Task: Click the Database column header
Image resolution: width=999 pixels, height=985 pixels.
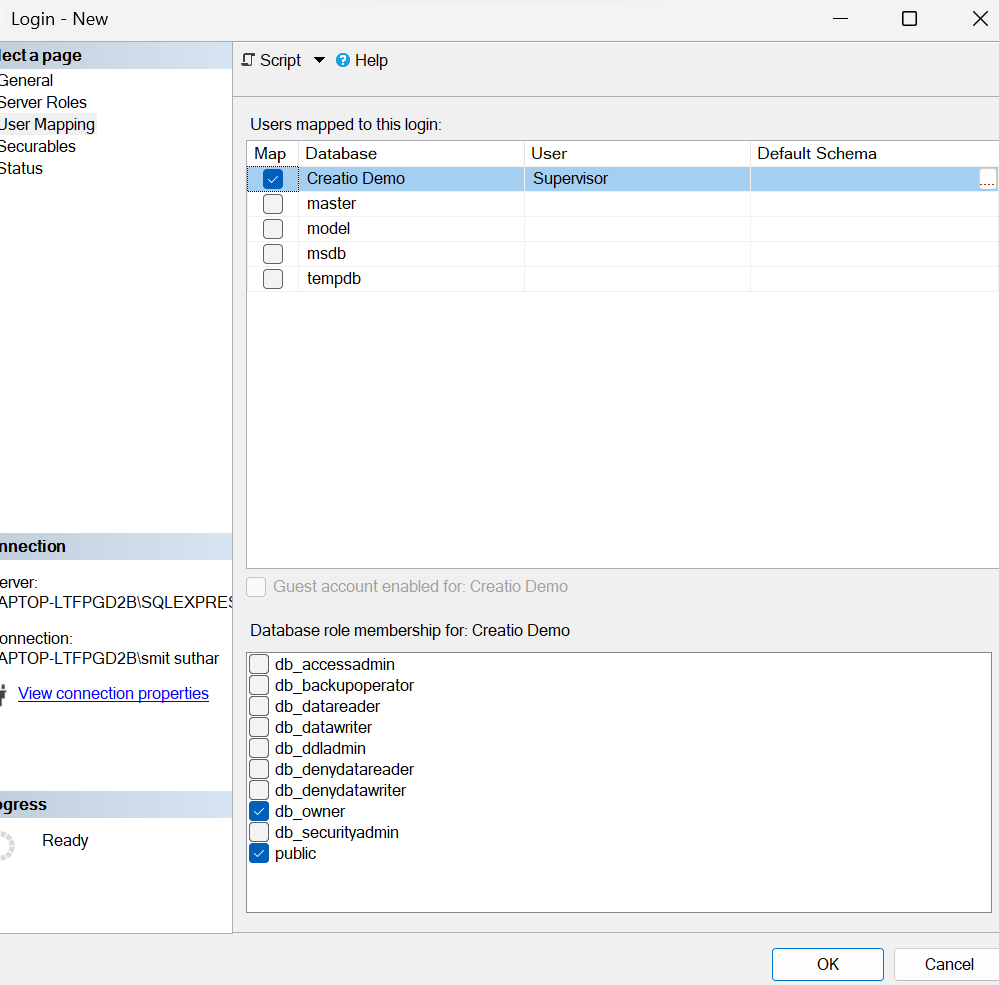Action: (x=412, y=154)
